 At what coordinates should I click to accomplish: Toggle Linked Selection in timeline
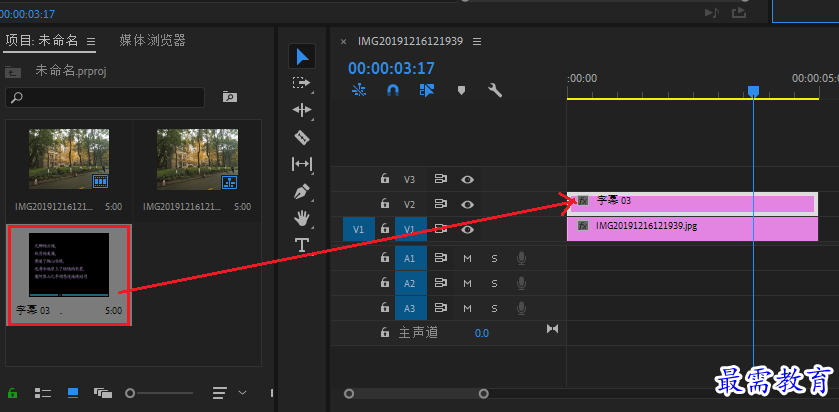pyautogui.click(x=426, y=90)
